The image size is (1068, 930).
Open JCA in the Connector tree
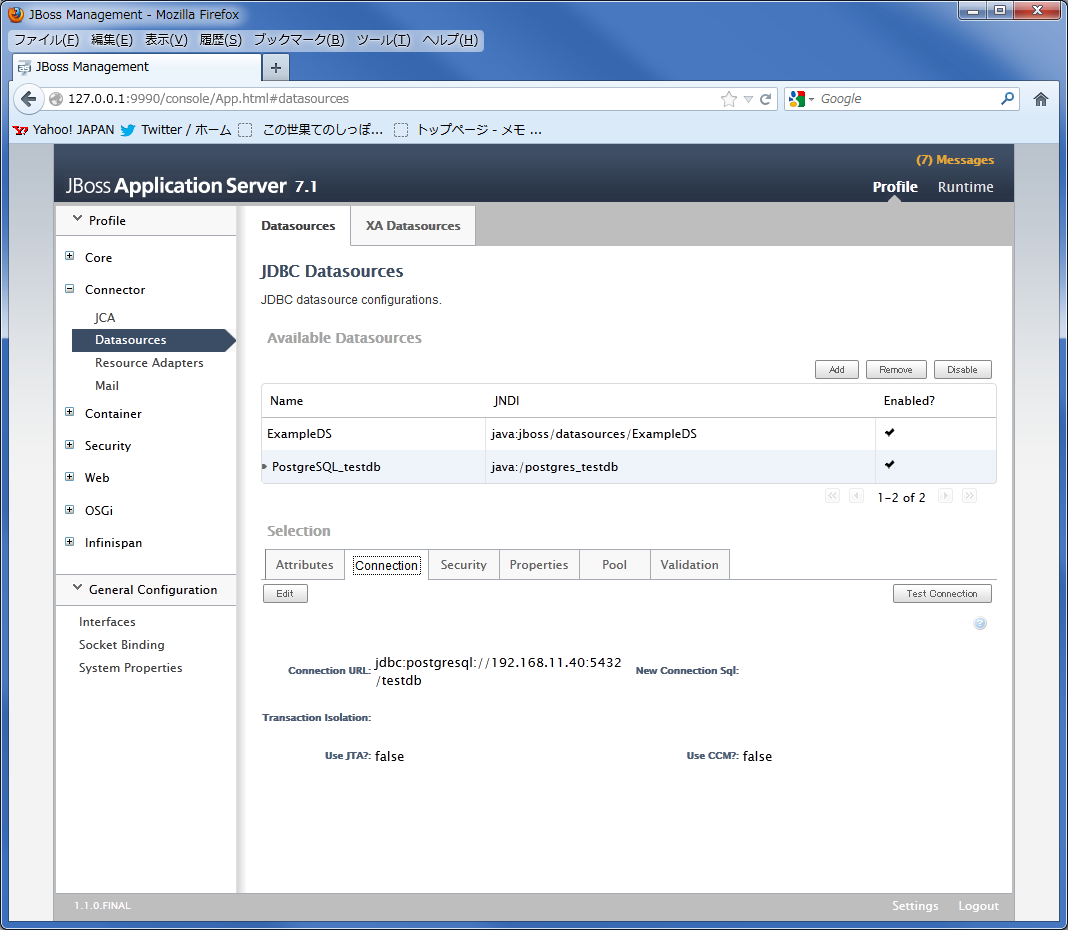pyautogui.click(x=105, y=317)
